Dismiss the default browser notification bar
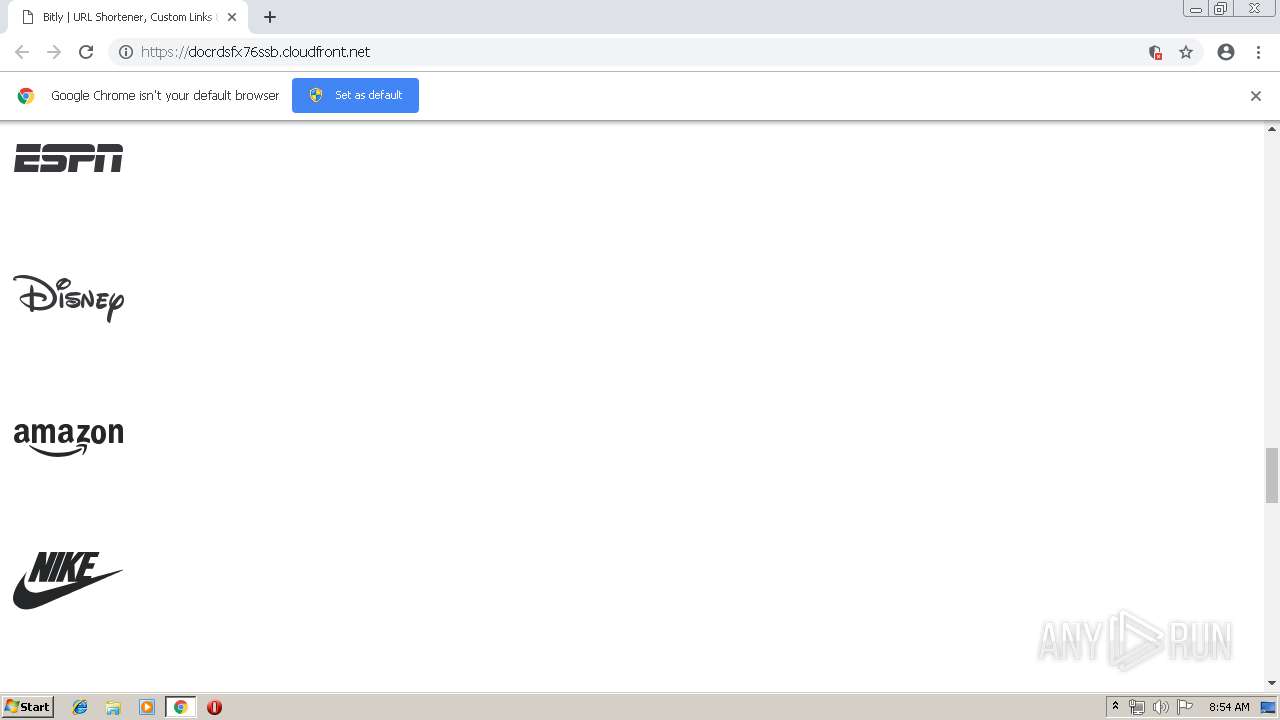The image size is (1280, 720). click(1256, 96)
